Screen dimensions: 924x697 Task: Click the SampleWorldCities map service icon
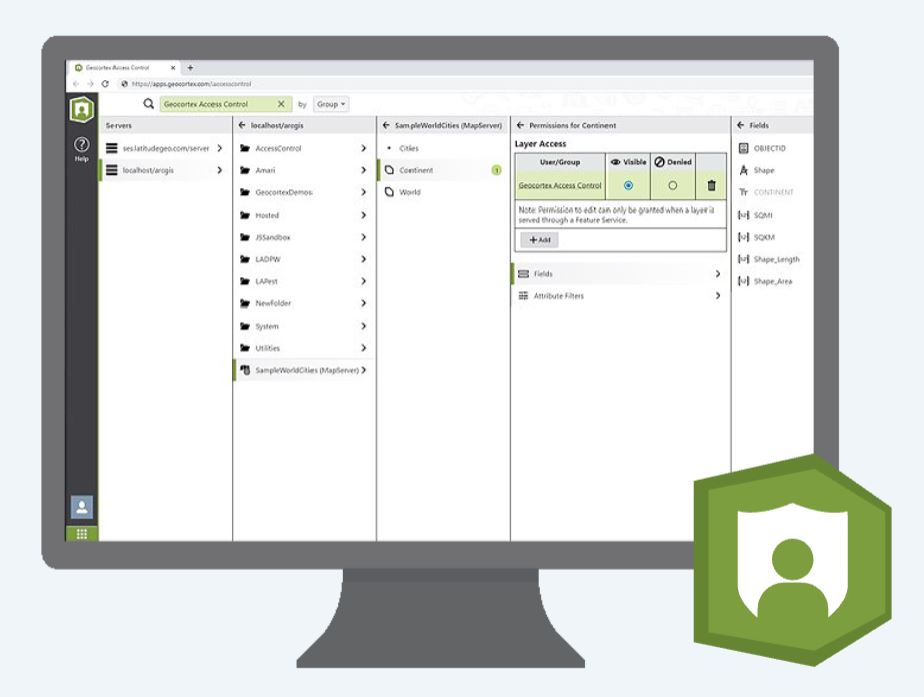click(245, 370)
